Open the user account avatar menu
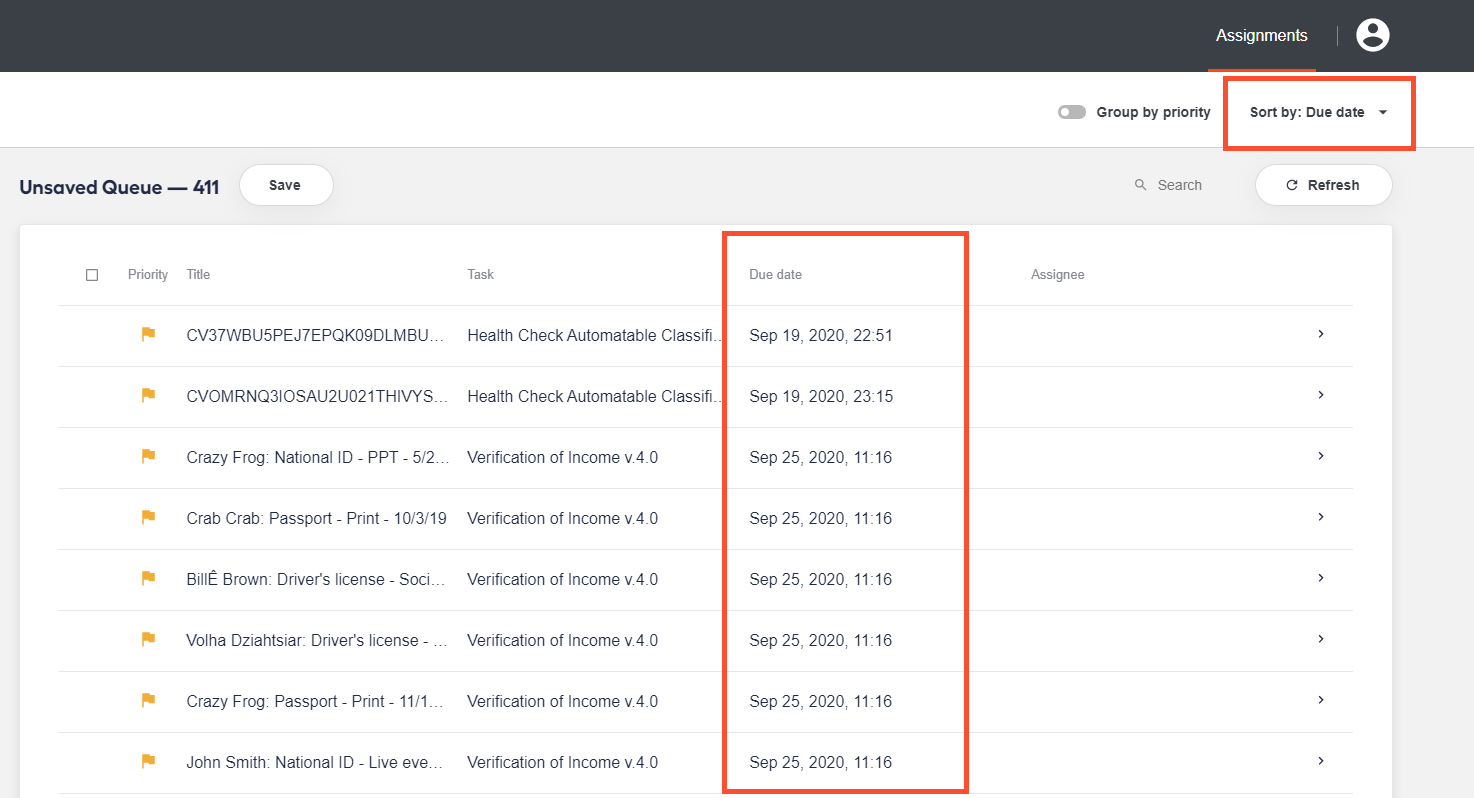 click(1372, 35)
